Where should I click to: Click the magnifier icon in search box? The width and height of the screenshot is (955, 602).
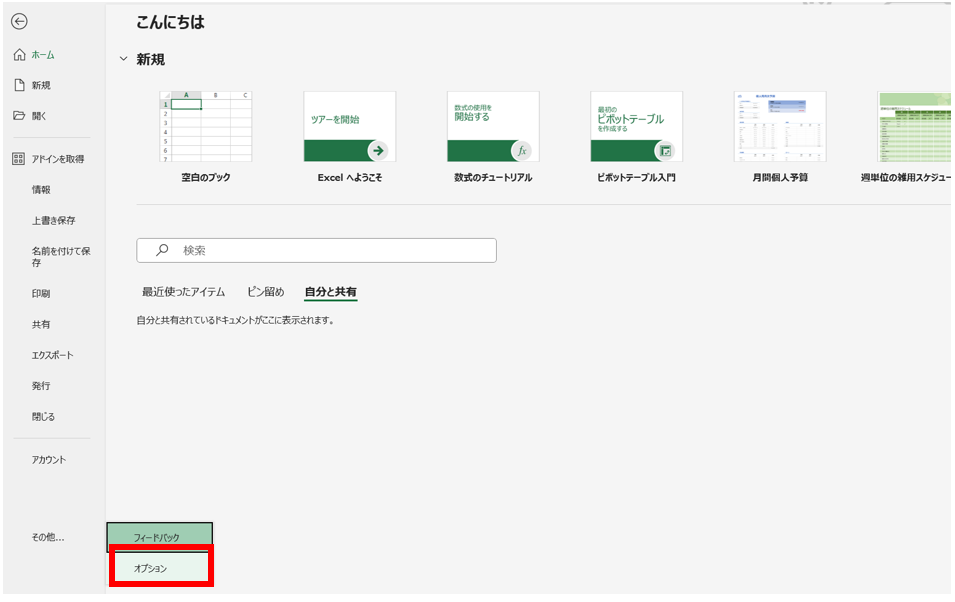click(x=162, y=250)
